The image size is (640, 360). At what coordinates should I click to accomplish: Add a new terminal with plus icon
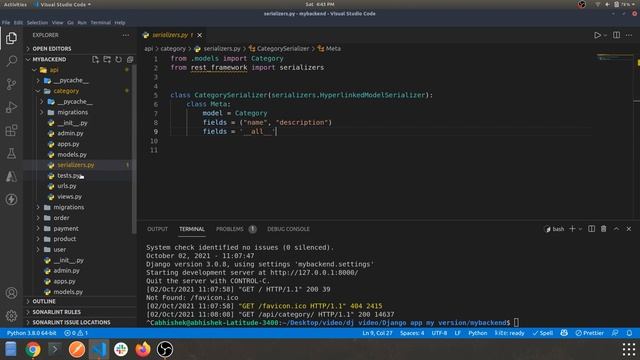pos(572,229)
